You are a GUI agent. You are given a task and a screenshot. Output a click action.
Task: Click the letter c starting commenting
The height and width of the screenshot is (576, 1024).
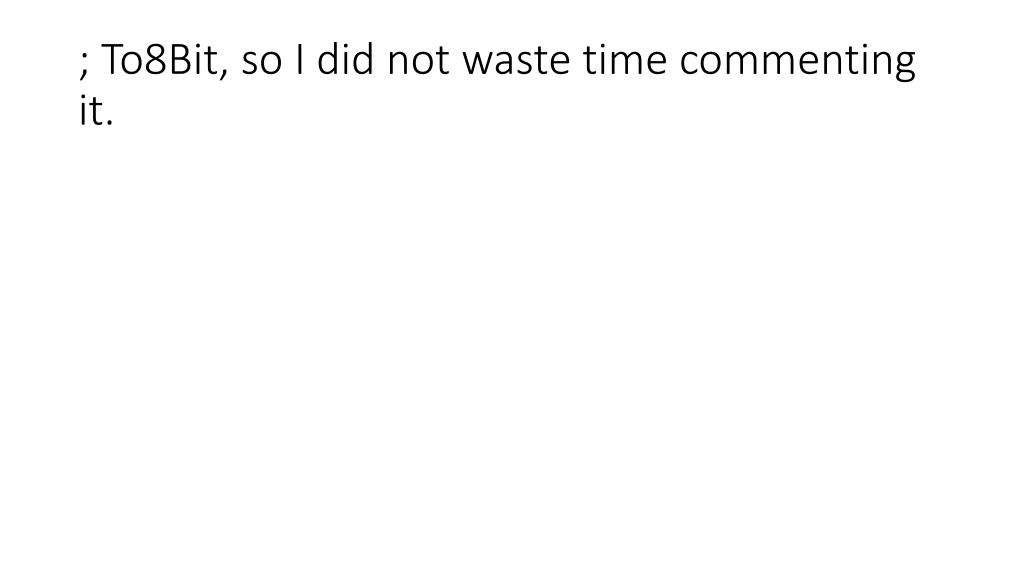coord(691,63)
